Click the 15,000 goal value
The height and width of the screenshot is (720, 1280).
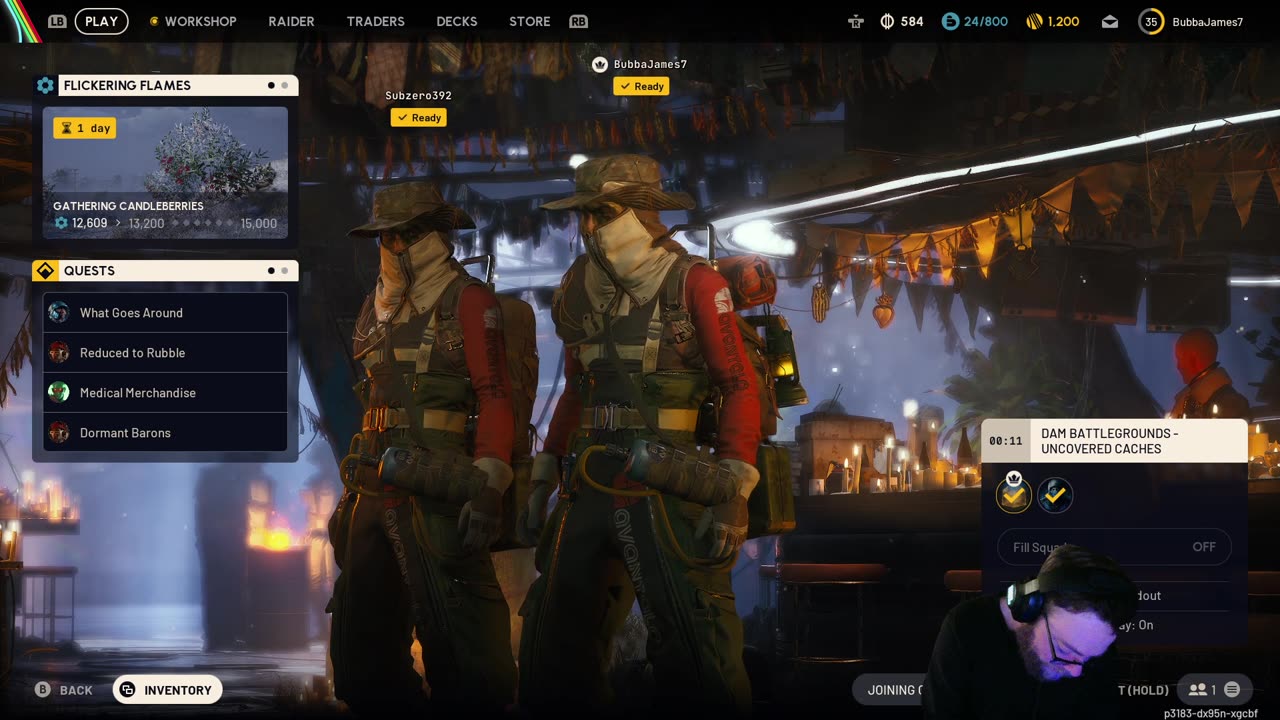(x=258, y=223)
